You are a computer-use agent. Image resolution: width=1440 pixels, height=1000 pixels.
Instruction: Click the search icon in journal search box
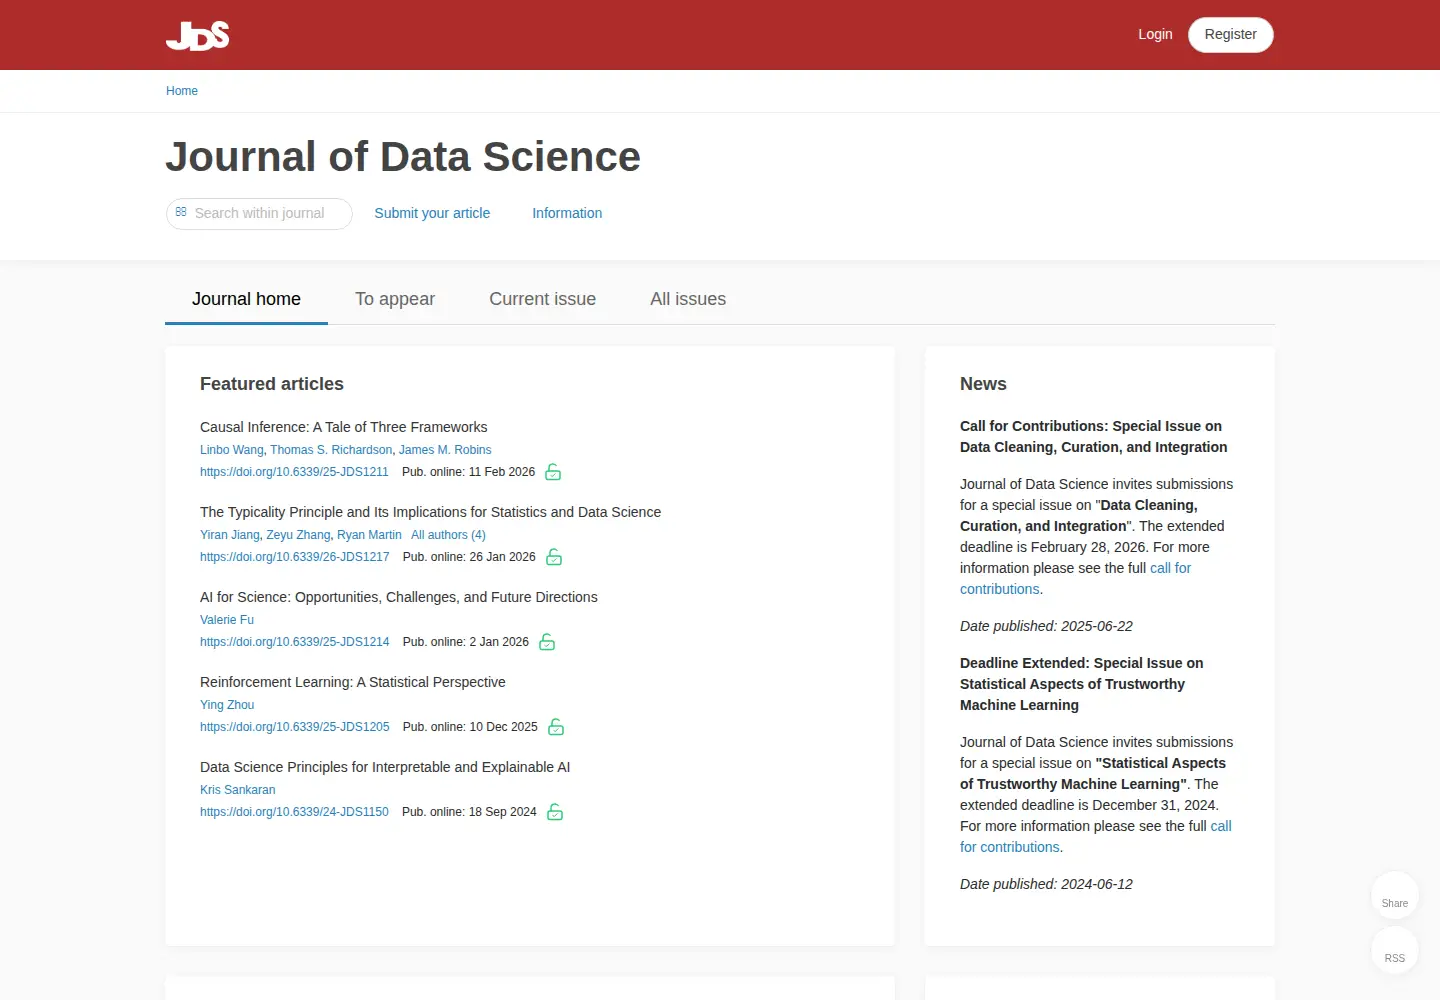tap(181, 212)
